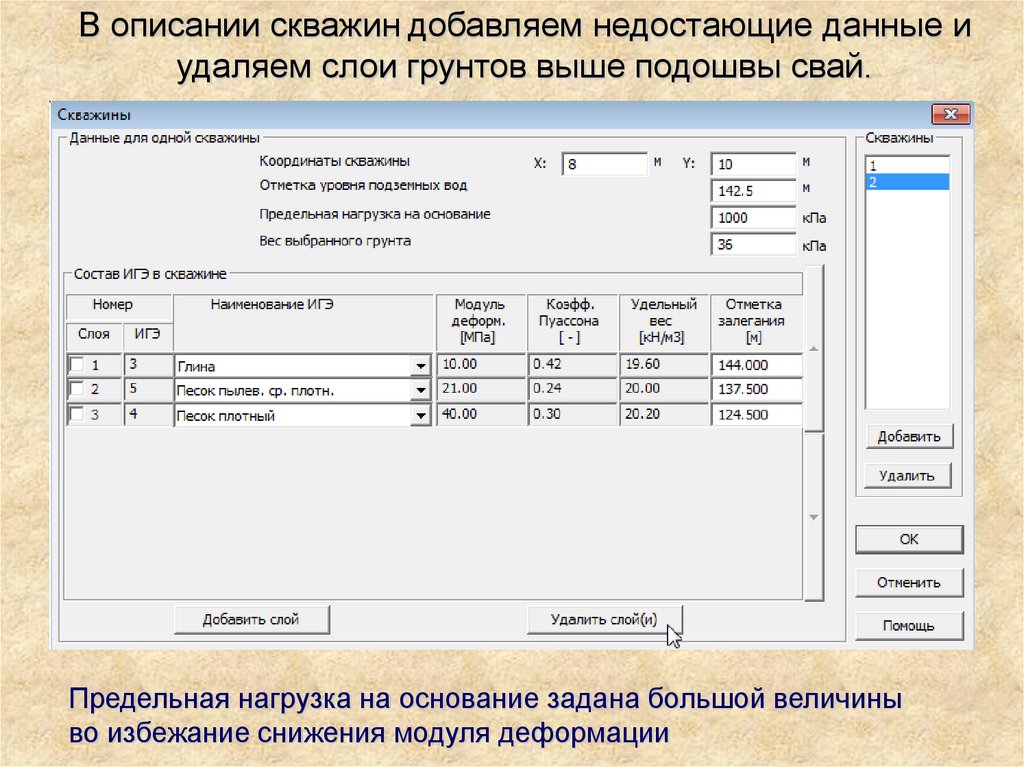This screenshot has height=767, width=1024.
Task: Click Poisson coefficient cell 0.24
Action: 573,389
